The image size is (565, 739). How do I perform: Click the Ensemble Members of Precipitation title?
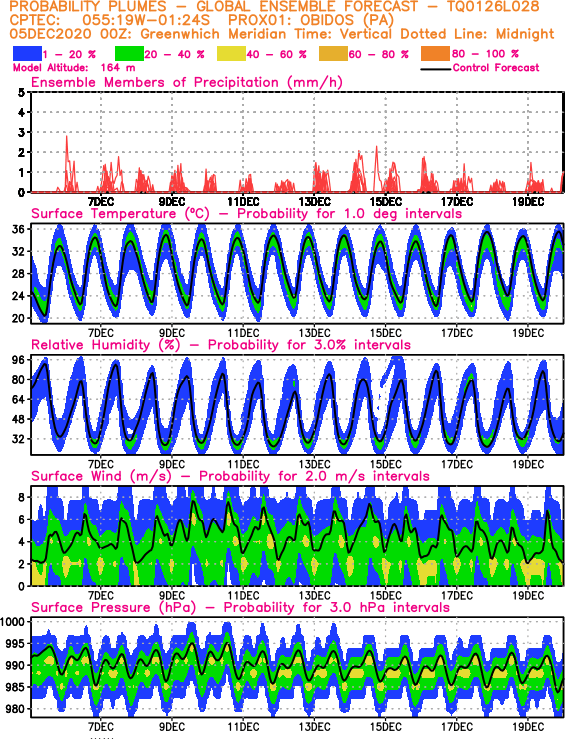[x=187, y=82]
